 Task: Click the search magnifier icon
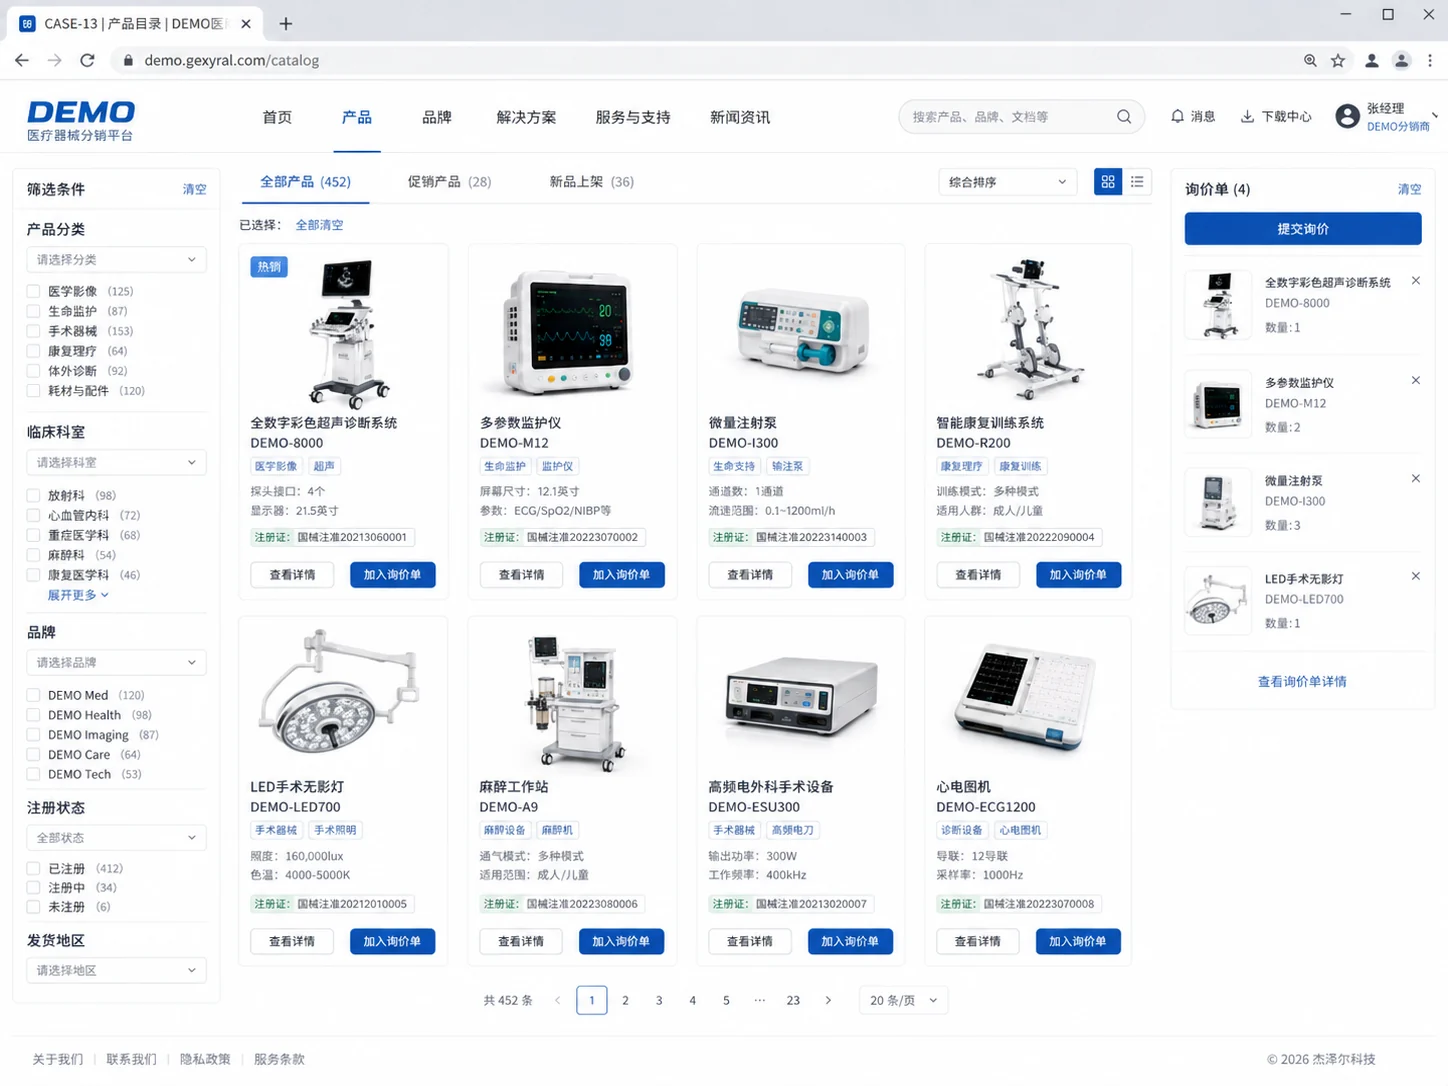(x=1124, y=117)
